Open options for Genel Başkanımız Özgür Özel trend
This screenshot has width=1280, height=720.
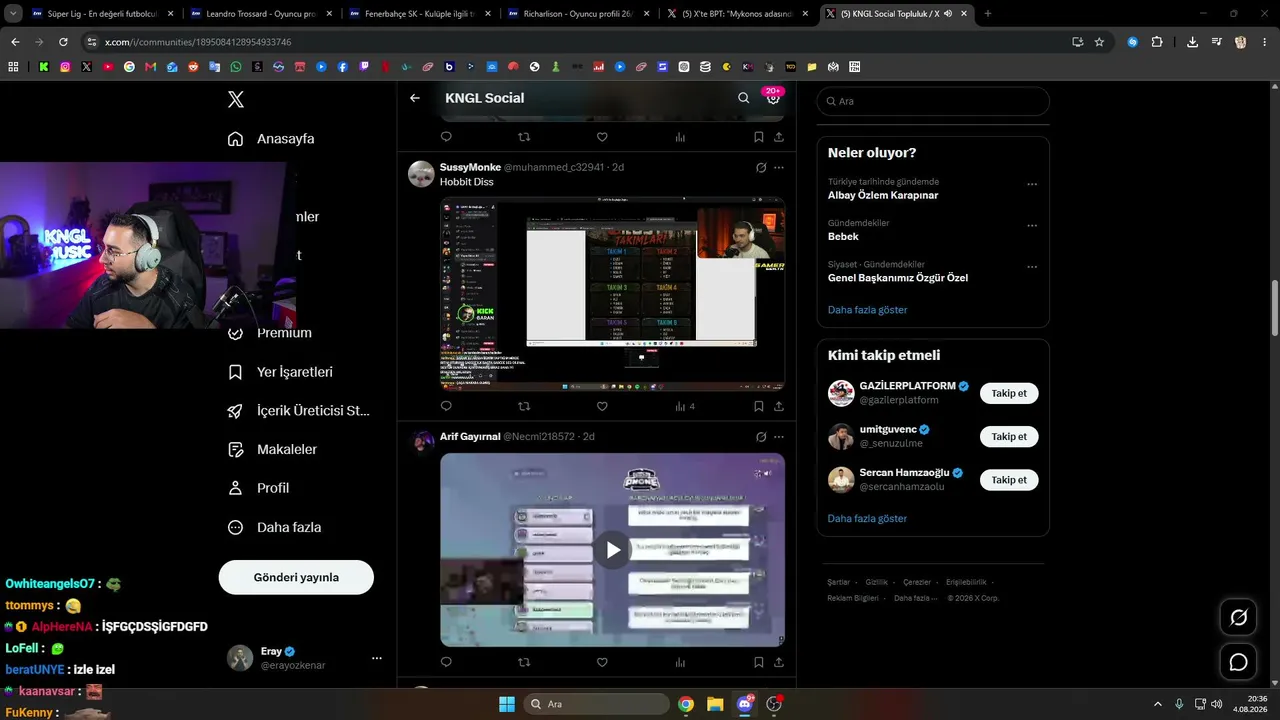pyautogui.click(x=1032, y=267)
